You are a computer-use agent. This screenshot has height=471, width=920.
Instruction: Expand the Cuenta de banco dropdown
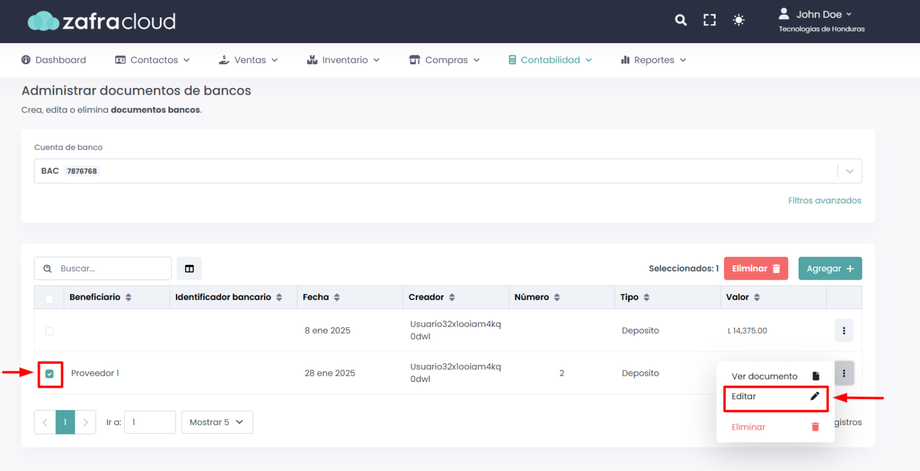(x=849, y=171)
